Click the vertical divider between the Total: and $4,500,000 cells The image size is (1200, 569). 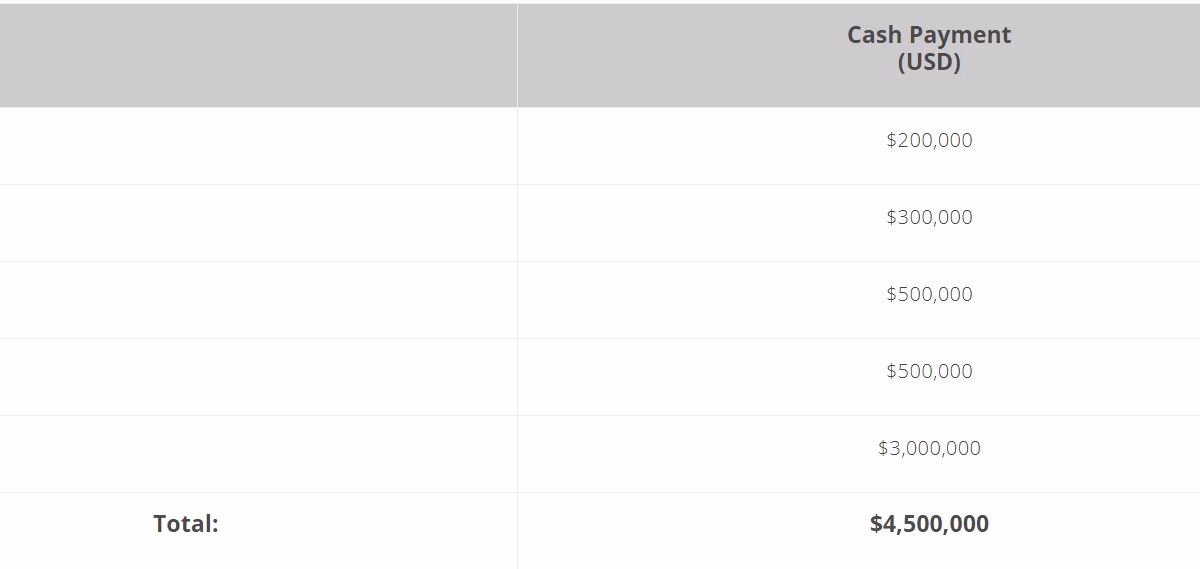pyautogui.click(x=517, y=531)
